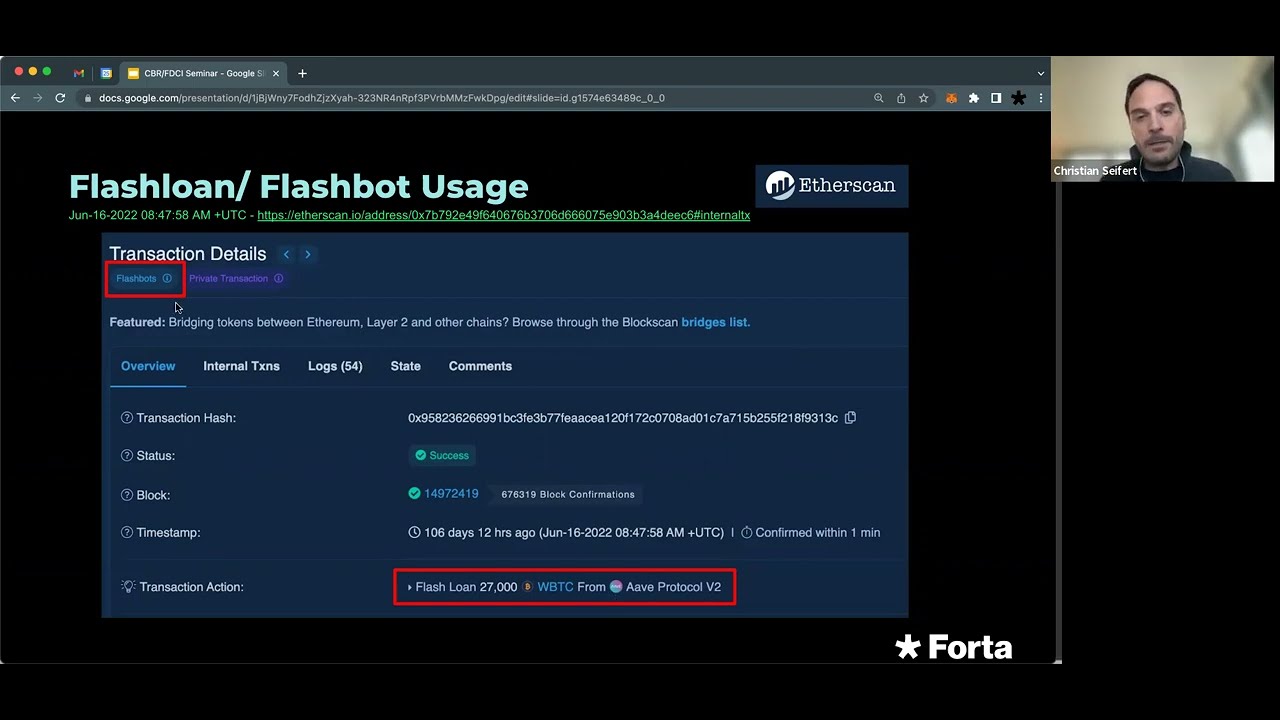The width and height of the screenshot is (1280, 720).
Task: Go to previous transaction arrow
Action: (286, 255)
